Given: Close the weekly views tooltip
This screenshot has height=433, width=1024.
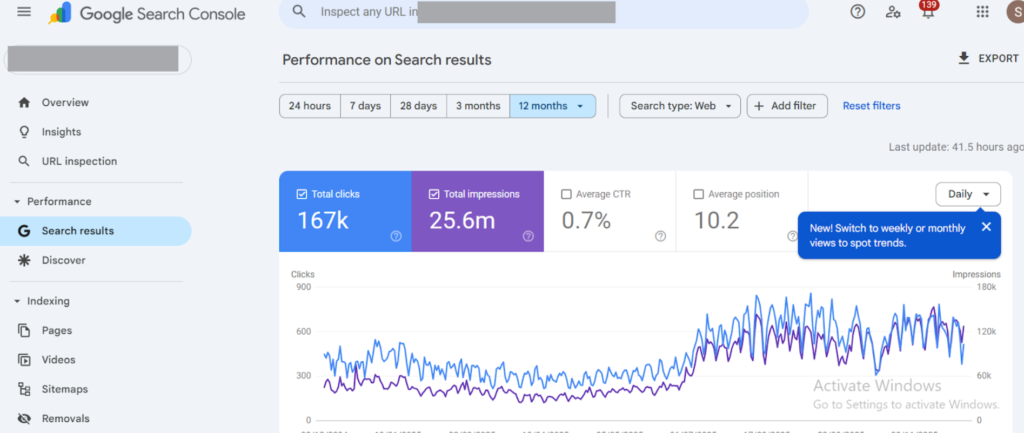Looking at the screenshot, I should 986,227.
